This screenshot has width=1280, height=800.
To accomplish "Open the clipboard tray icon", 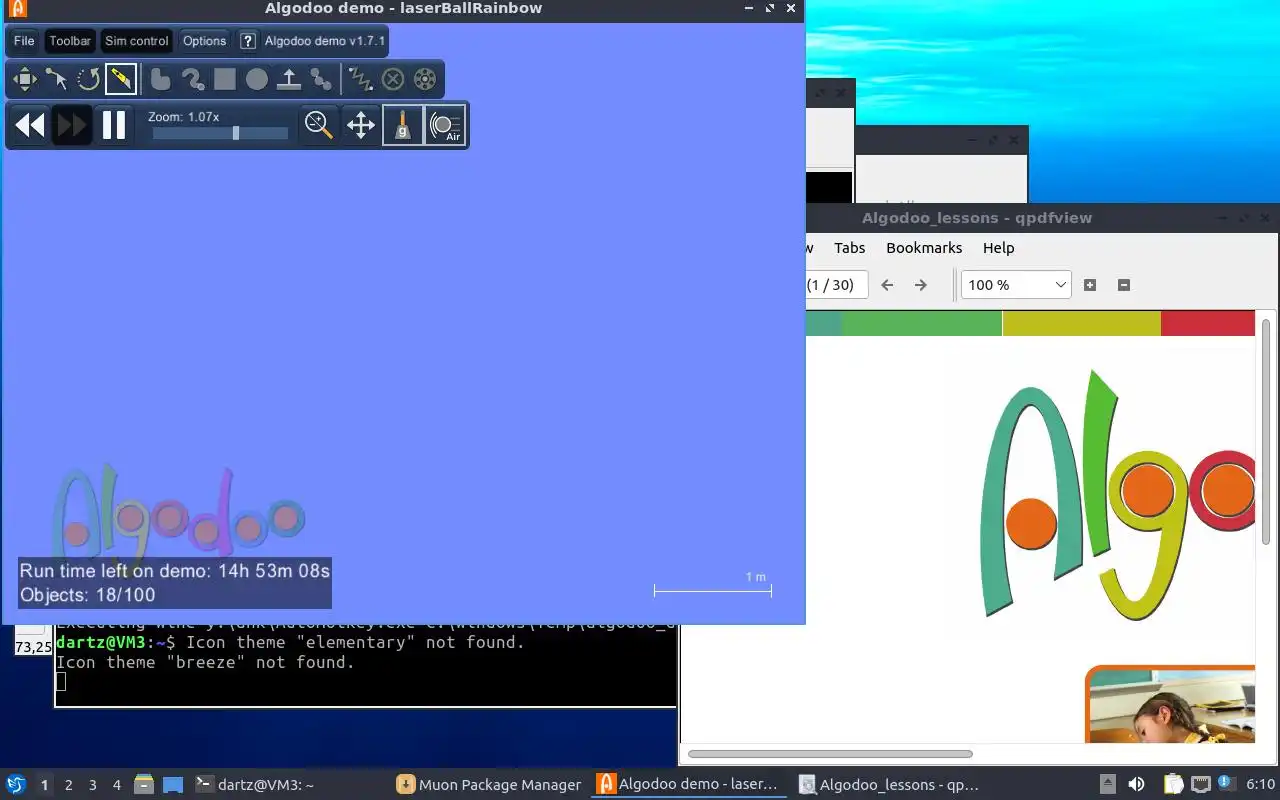I will pos(1173,785).
